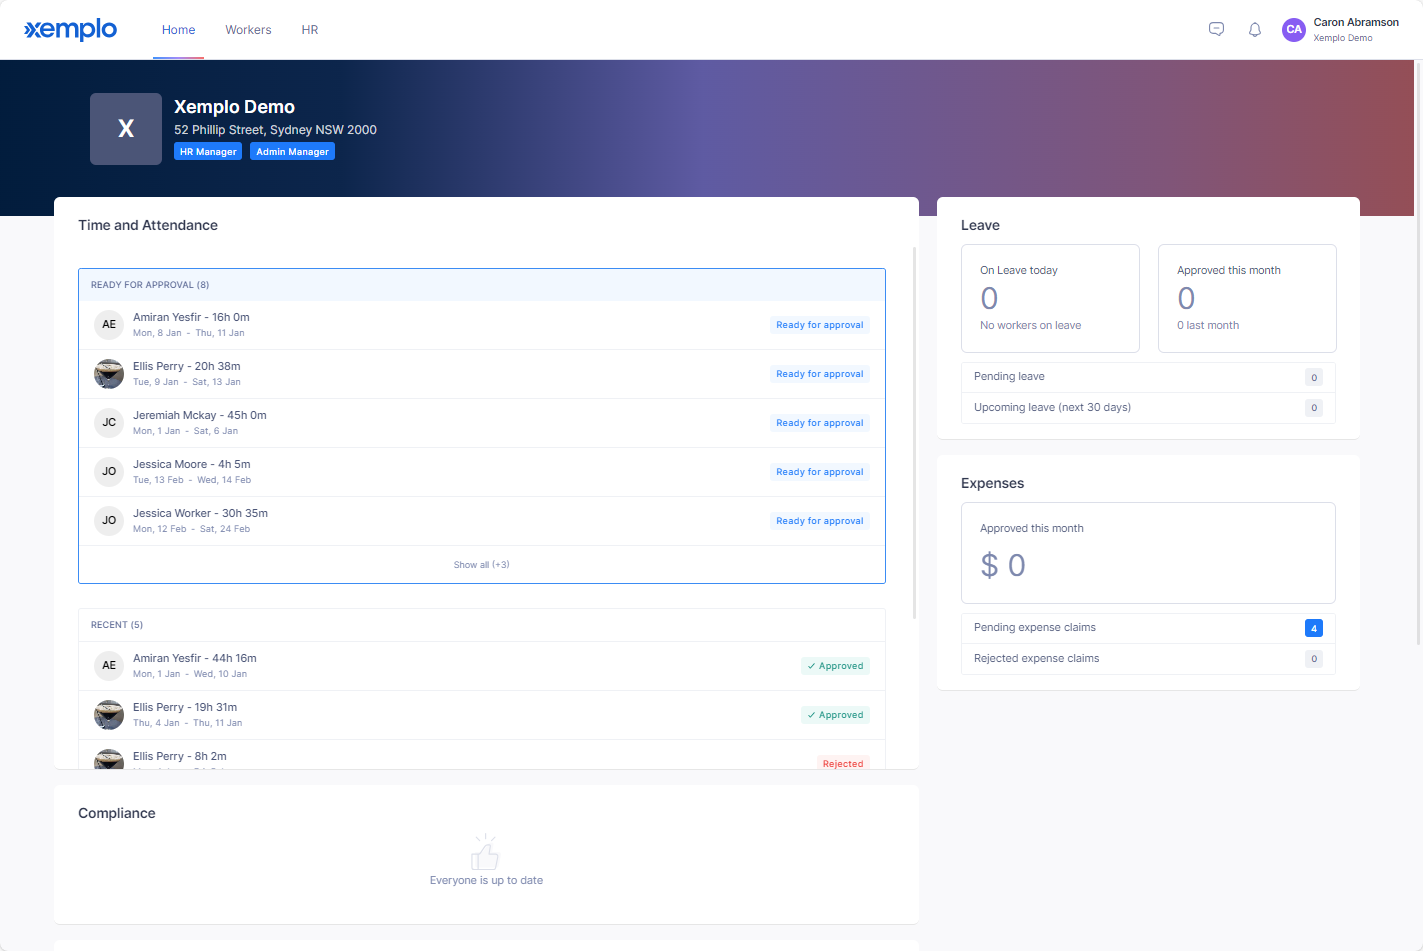Open Upcoming leave (next 30 days) row
The image size is (1423, 951).
(1148, 408)
